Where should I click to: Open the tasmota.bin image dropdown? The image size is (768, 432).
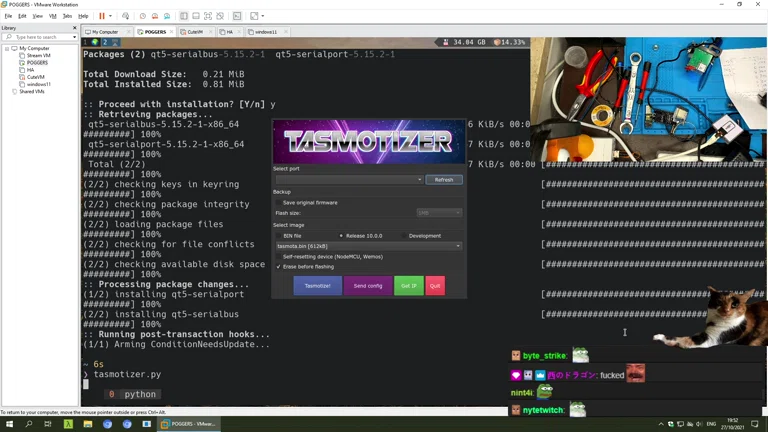point(368,246)
